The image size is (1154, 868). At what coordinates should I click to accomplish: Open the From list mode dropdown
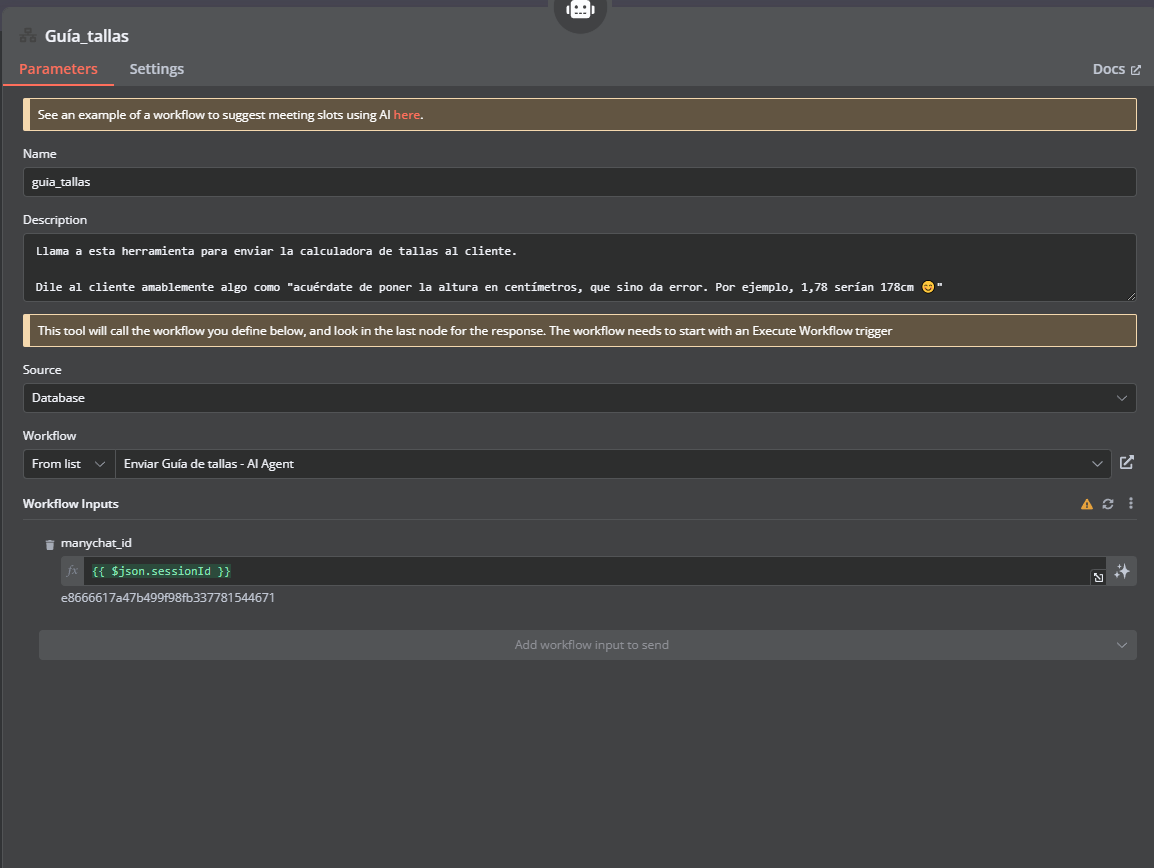tap(68, 464)
